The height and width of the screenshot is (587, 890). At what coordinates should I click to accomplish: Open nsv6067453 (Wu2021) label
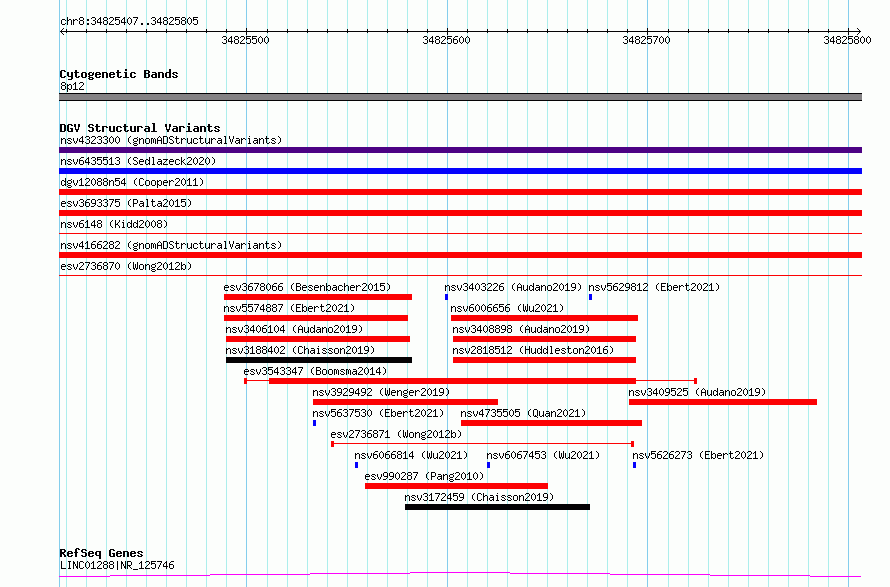(x=543, y=455)
